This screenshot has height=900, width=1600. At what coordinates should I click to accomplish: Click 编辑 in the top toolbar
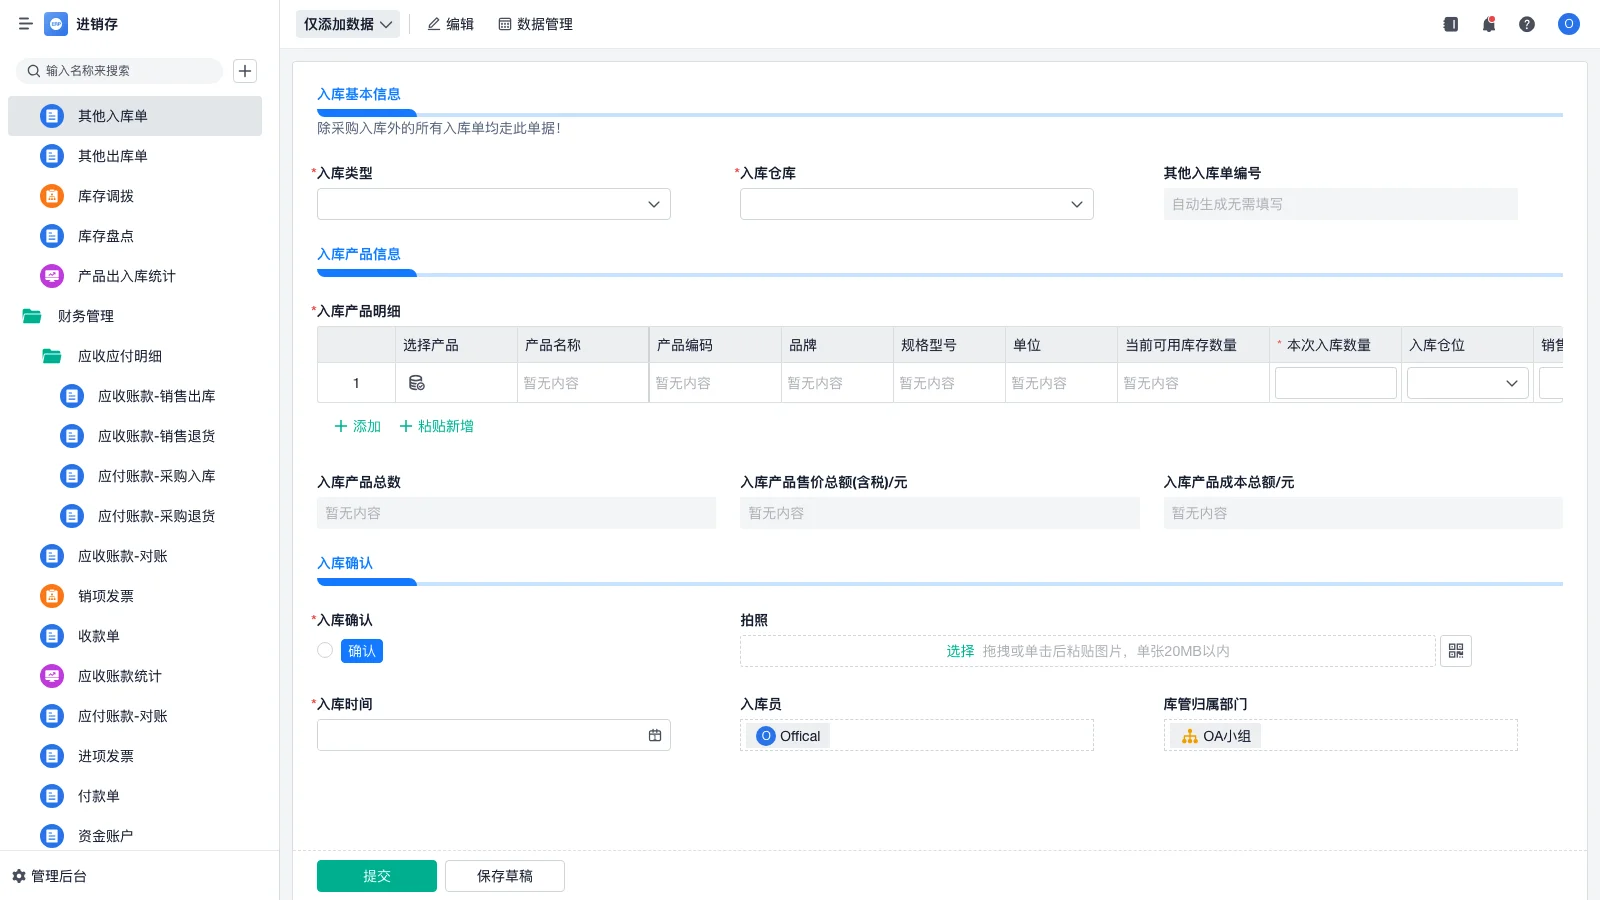click(x=451, y=24)
